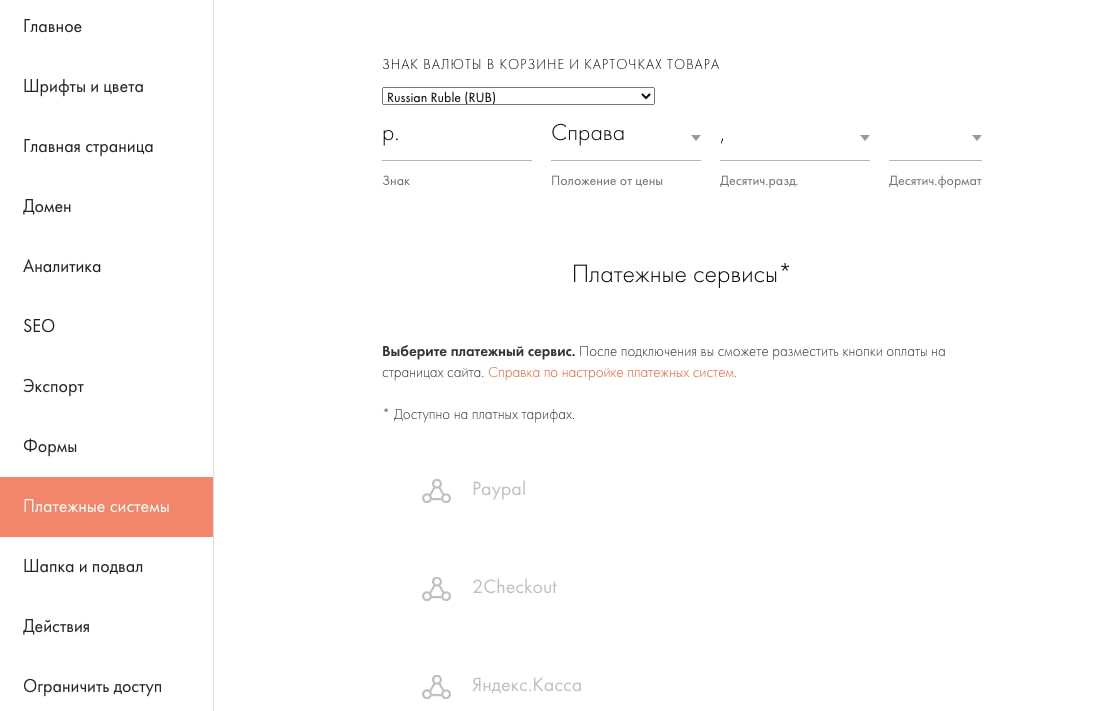Select the Paypal service label
The width and height of the screenshot is (1107, 711).
pos(498,489)
